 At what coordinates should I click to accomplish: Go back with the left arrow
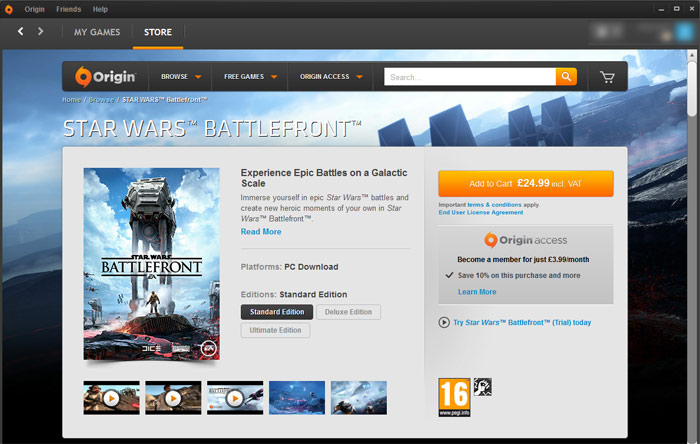[21, 31]
